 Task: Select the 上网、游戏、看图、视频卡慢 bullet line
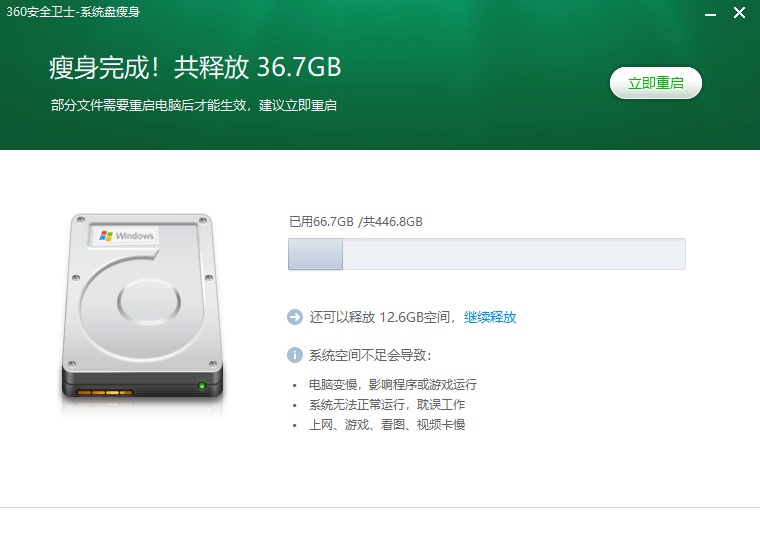coord(387,425)
